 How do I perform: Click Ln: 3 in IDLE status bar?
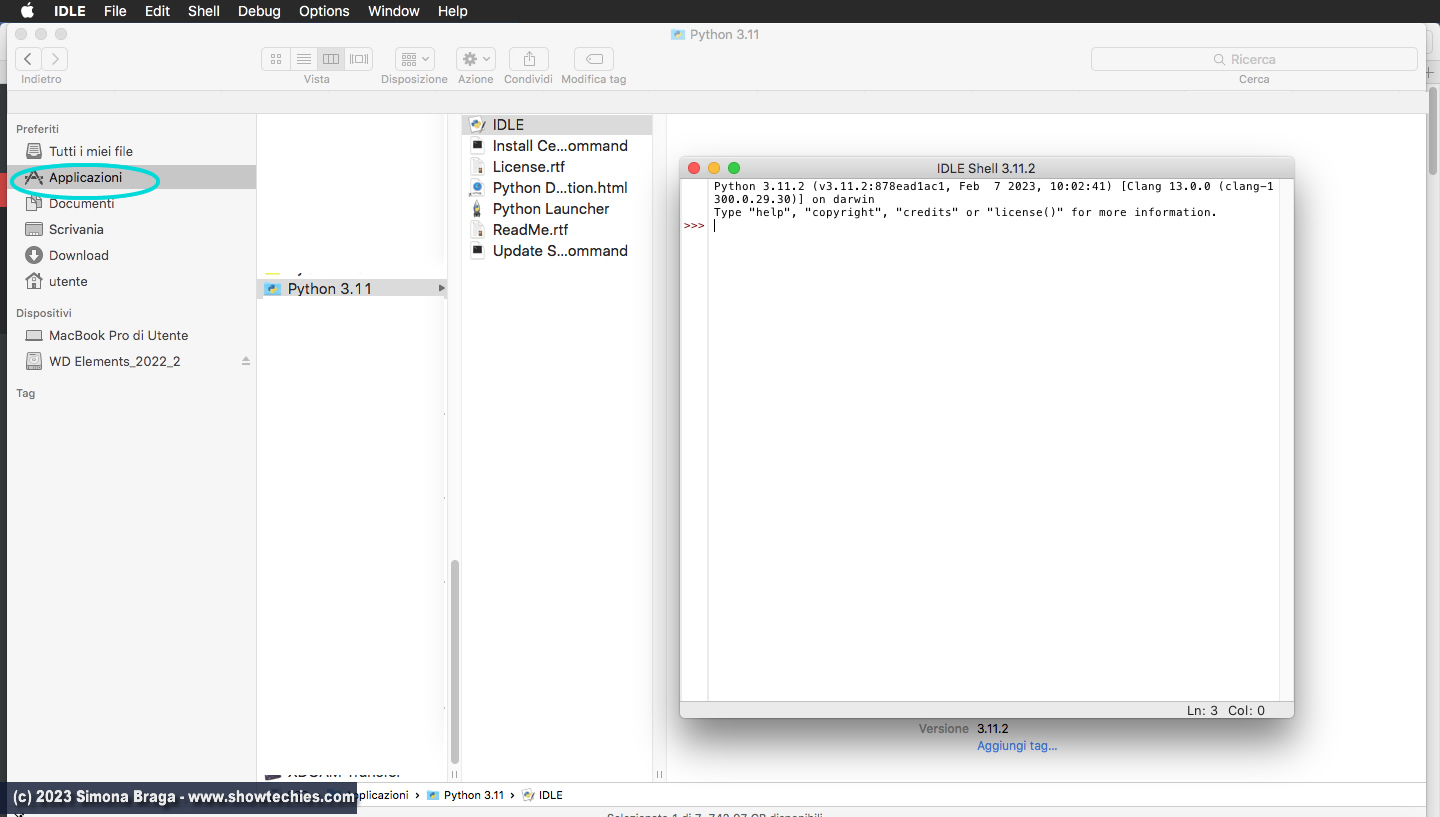tap(1202, 710)
